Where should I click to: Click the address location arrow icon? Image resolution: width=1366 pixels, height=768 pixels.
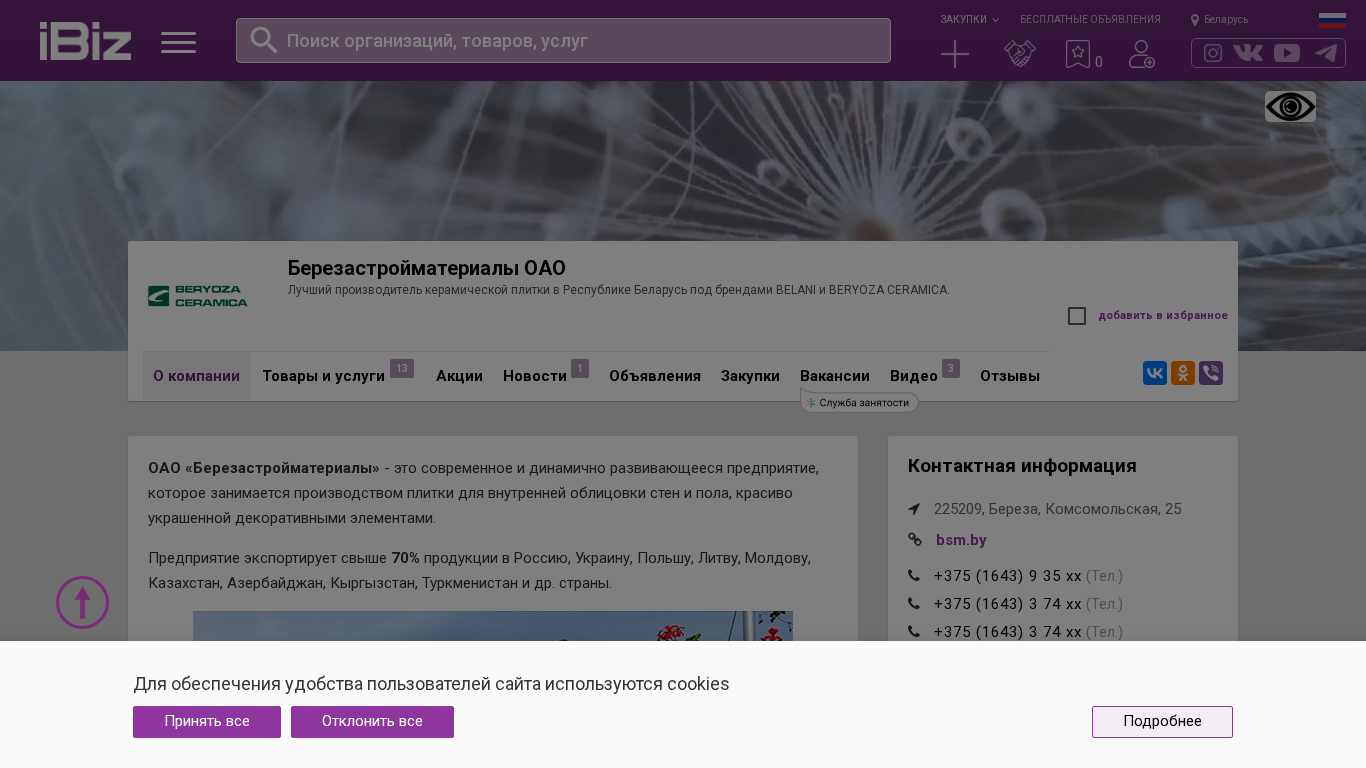(x=914, y=509)
